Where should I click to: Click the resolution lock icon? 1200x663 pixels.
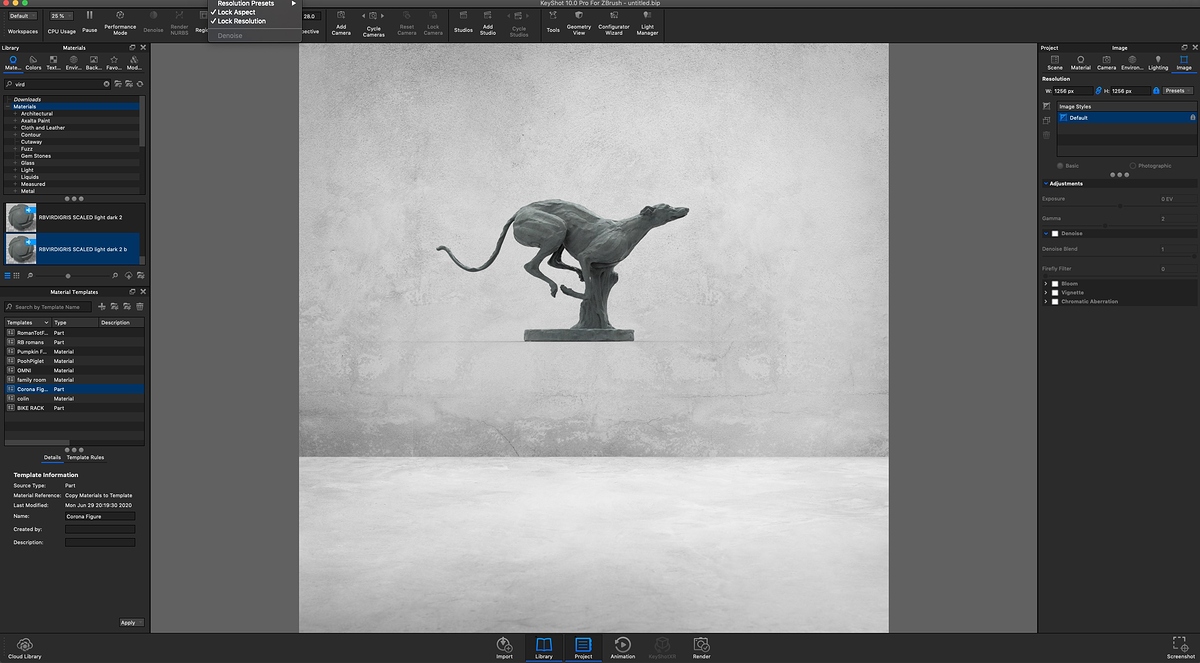[1156, 90]
